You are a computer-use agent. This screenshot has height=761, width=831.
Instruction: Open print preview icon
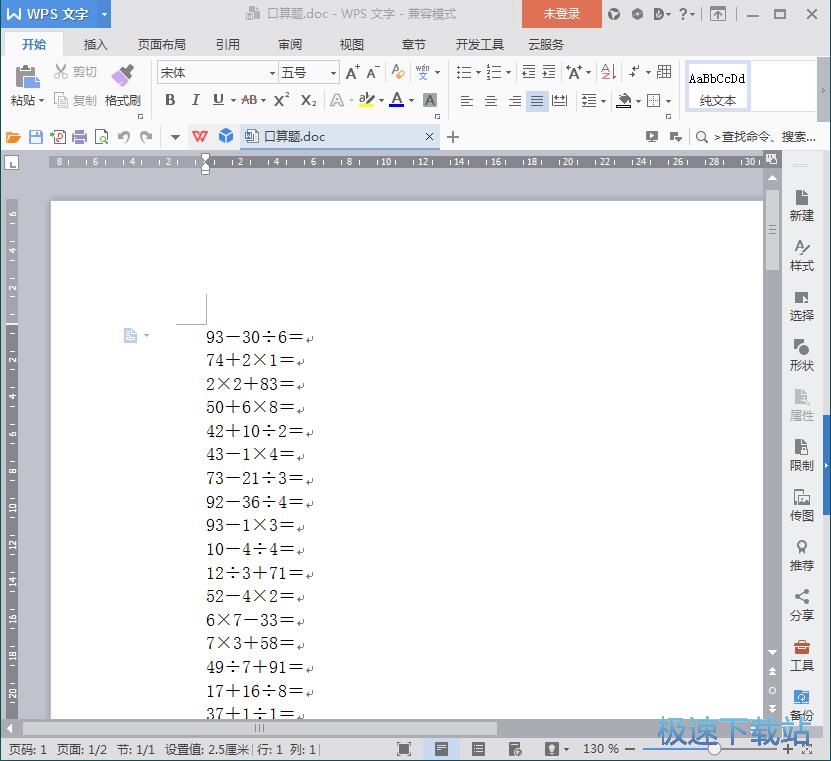(101, 137)
